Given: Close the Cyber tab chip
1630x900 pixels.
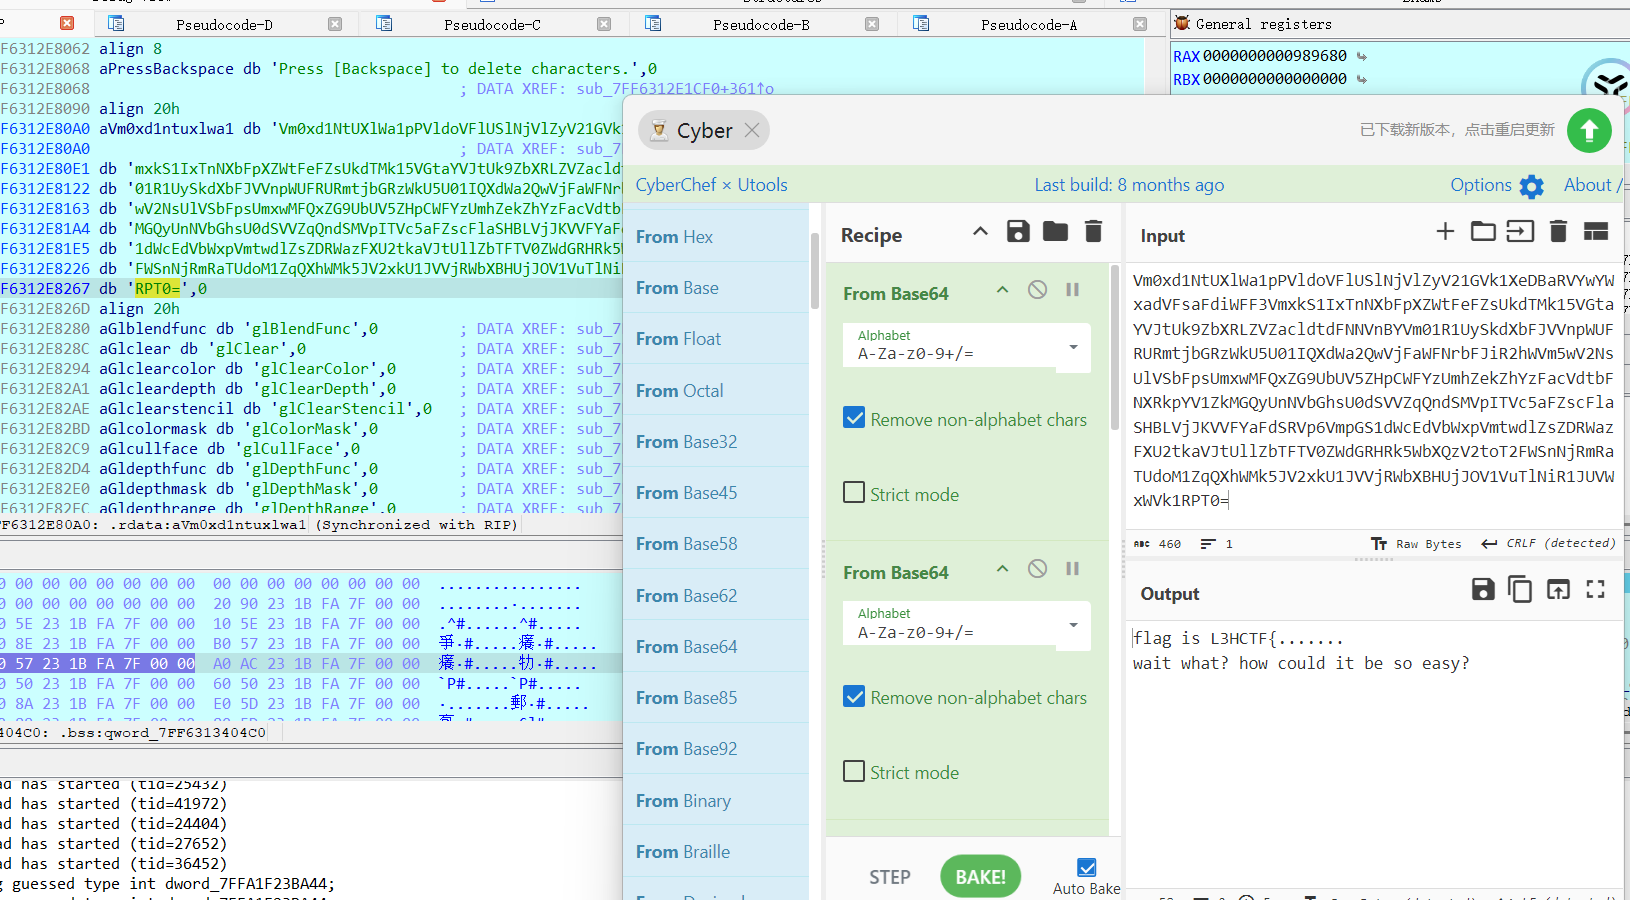Looking at the screenshot, I should point(752,130).
